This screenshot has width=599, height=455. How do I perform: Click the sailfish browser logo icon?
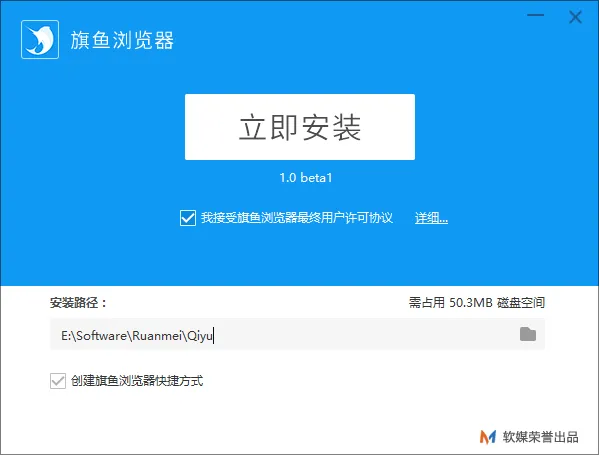point(40,39)
